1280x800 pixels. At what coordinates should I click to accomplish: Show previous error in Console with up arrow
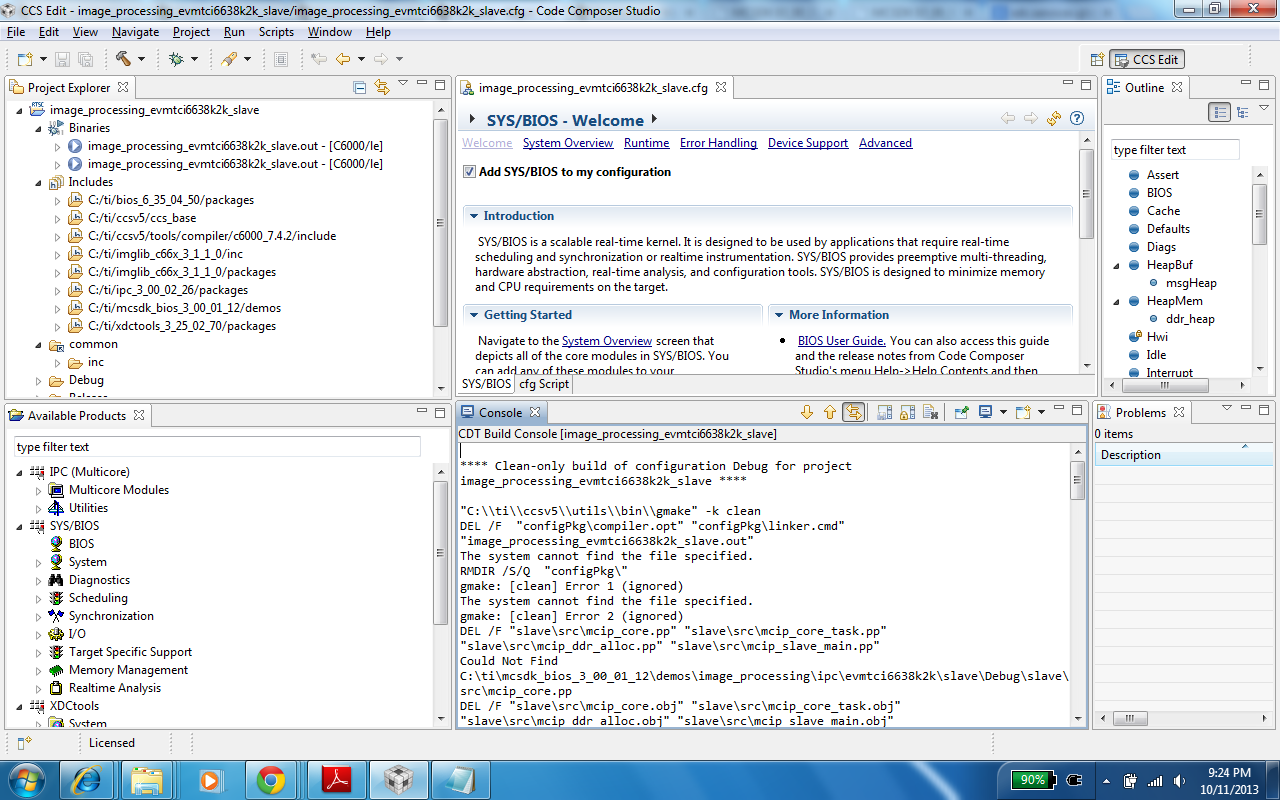[x=829, y=412]
